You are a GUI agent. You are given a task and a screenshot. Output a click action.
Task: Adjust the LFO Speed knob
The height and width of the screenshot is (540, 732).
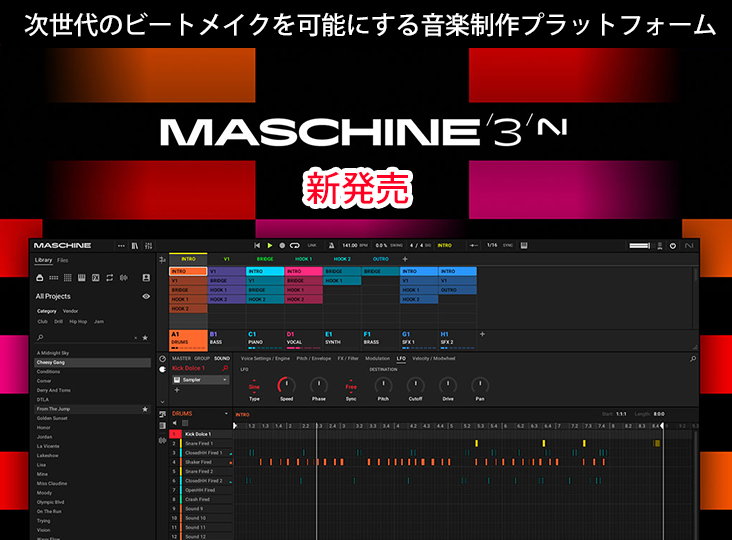pyautogui.click(x=286, y=386)
